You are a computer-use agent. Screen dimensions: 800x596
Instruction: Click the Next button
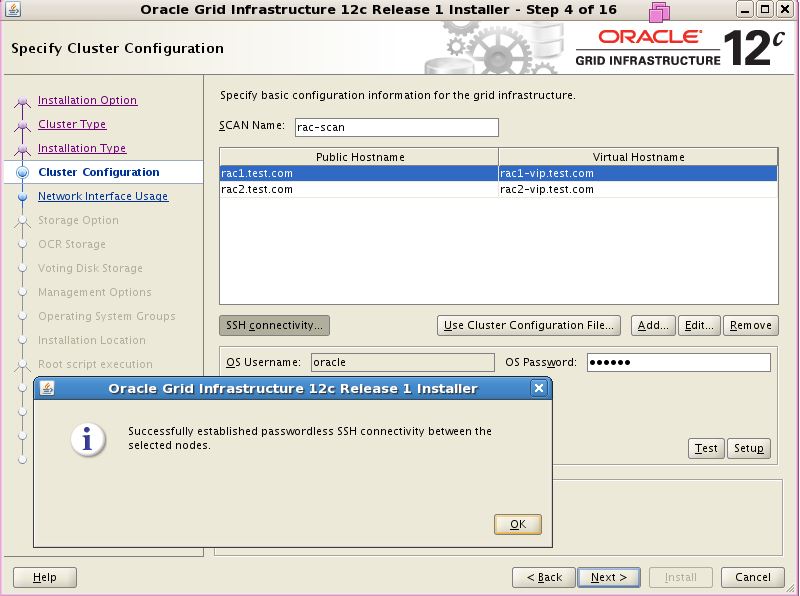tap(609, 577)
